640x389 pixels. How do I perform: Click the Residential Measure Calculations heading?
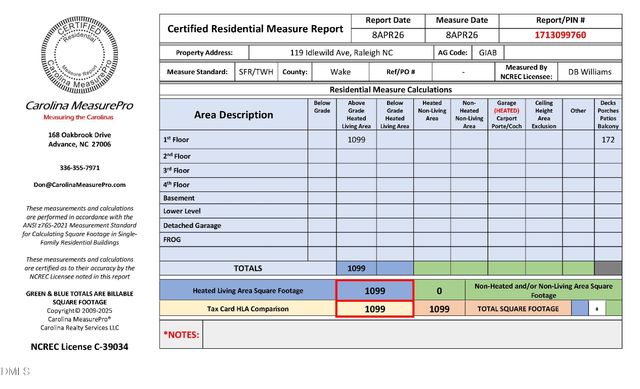[x=391, y=89]
